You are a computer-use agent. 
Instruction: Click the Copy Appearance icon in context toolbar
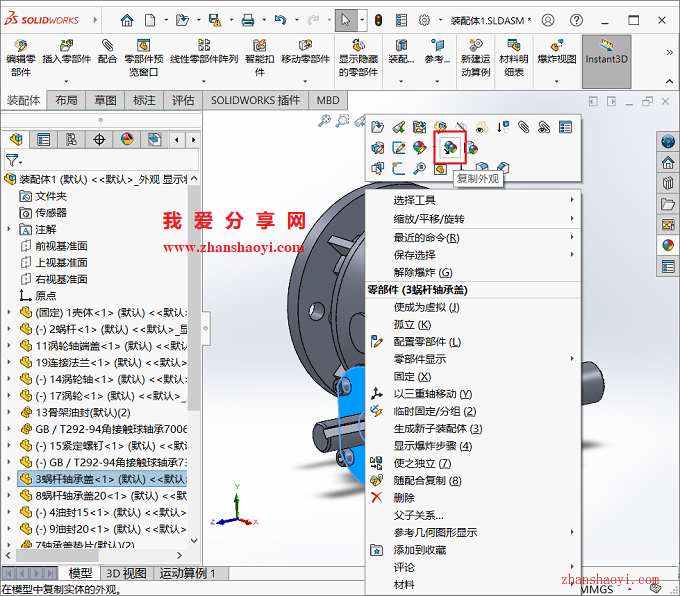point(450,148)
